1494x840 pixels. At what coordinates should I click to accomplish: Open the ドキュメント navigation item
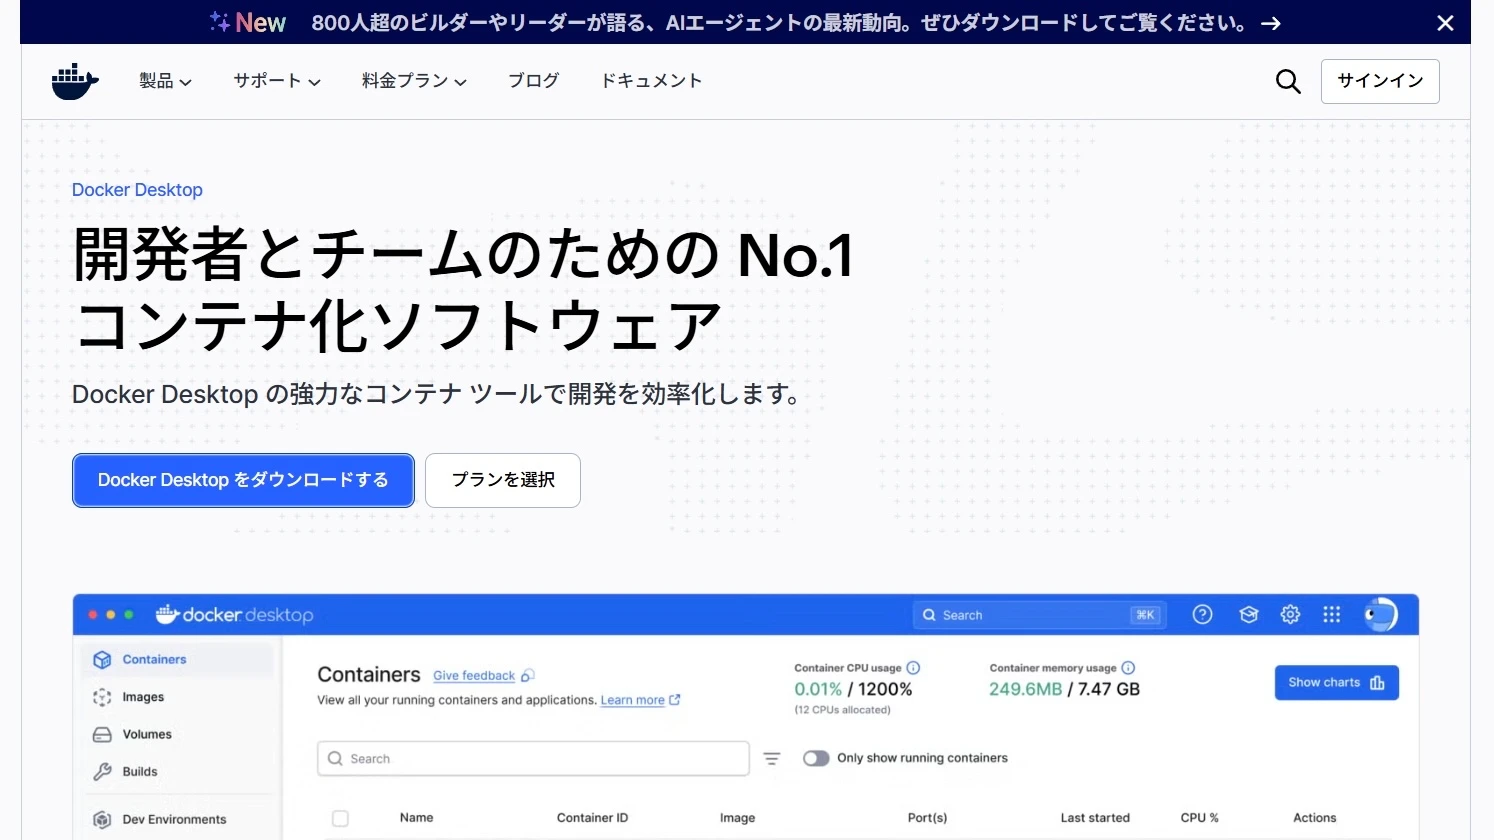click(651, 81)
